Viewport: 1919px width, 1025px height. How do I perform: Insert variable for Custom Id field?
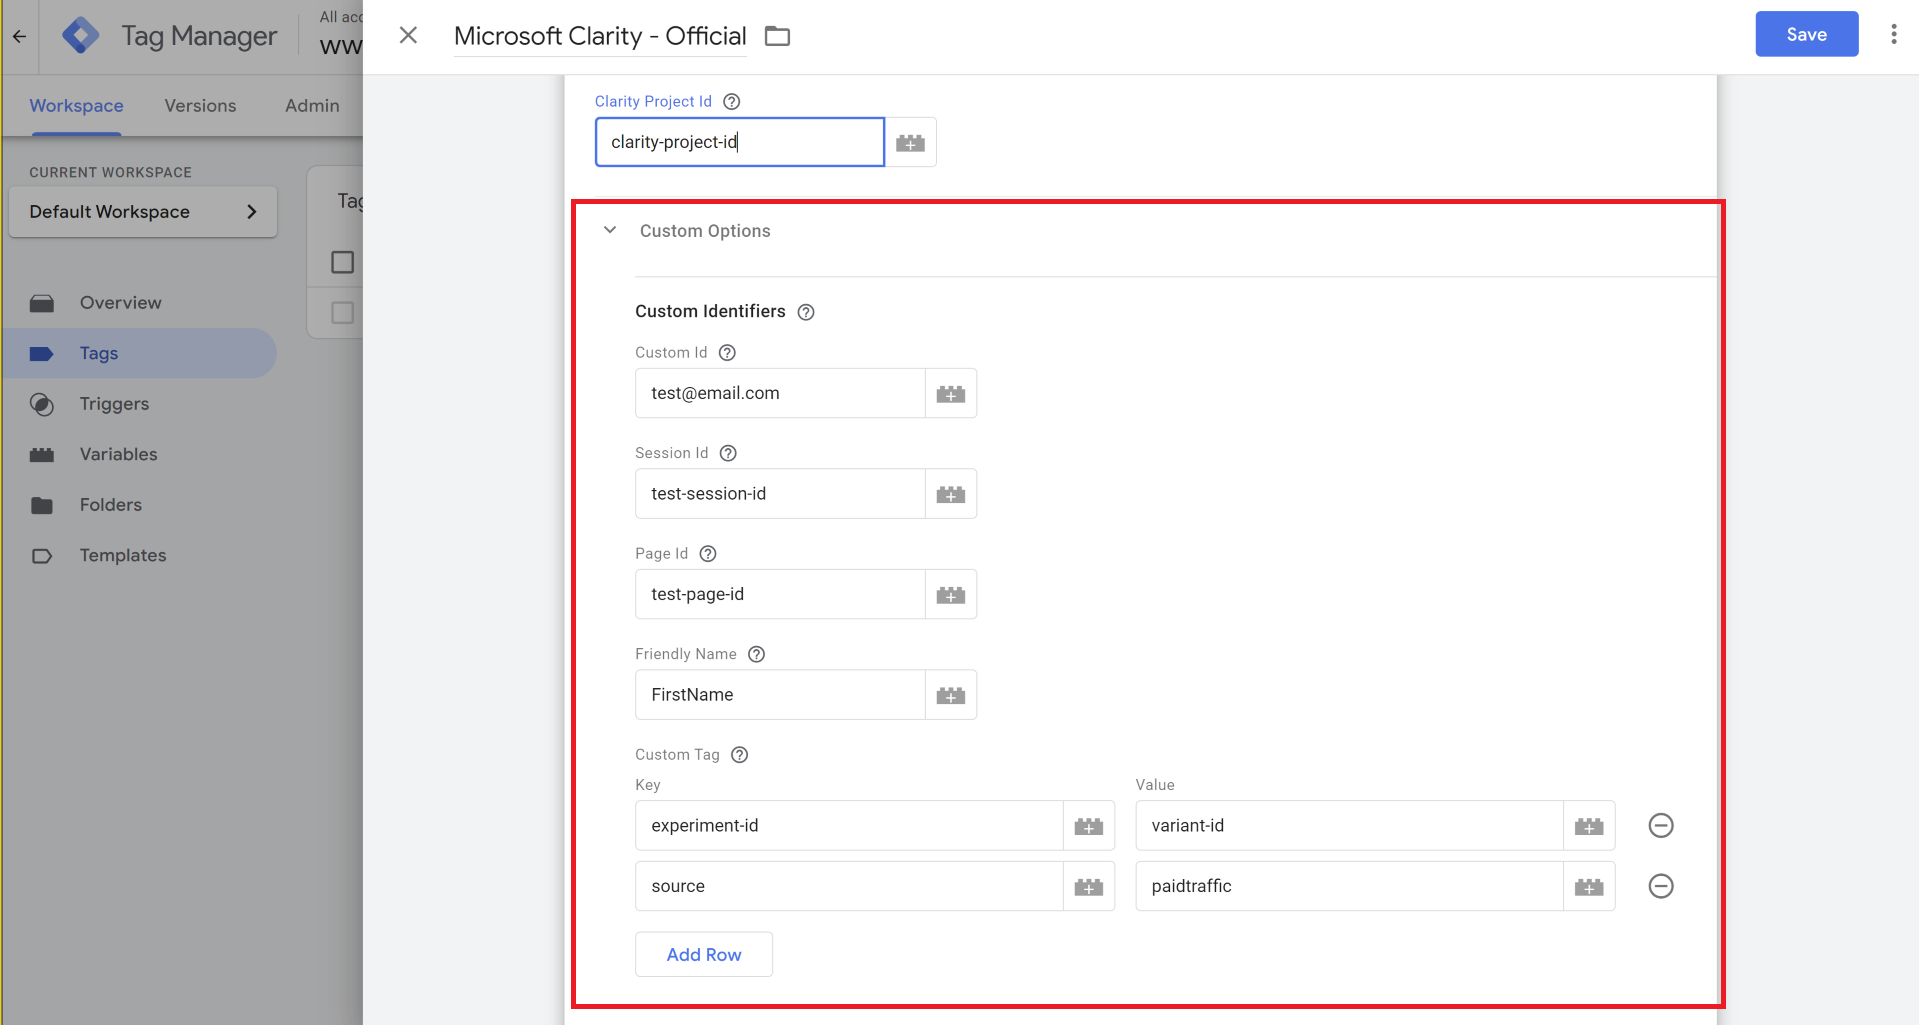pos(951,394)
